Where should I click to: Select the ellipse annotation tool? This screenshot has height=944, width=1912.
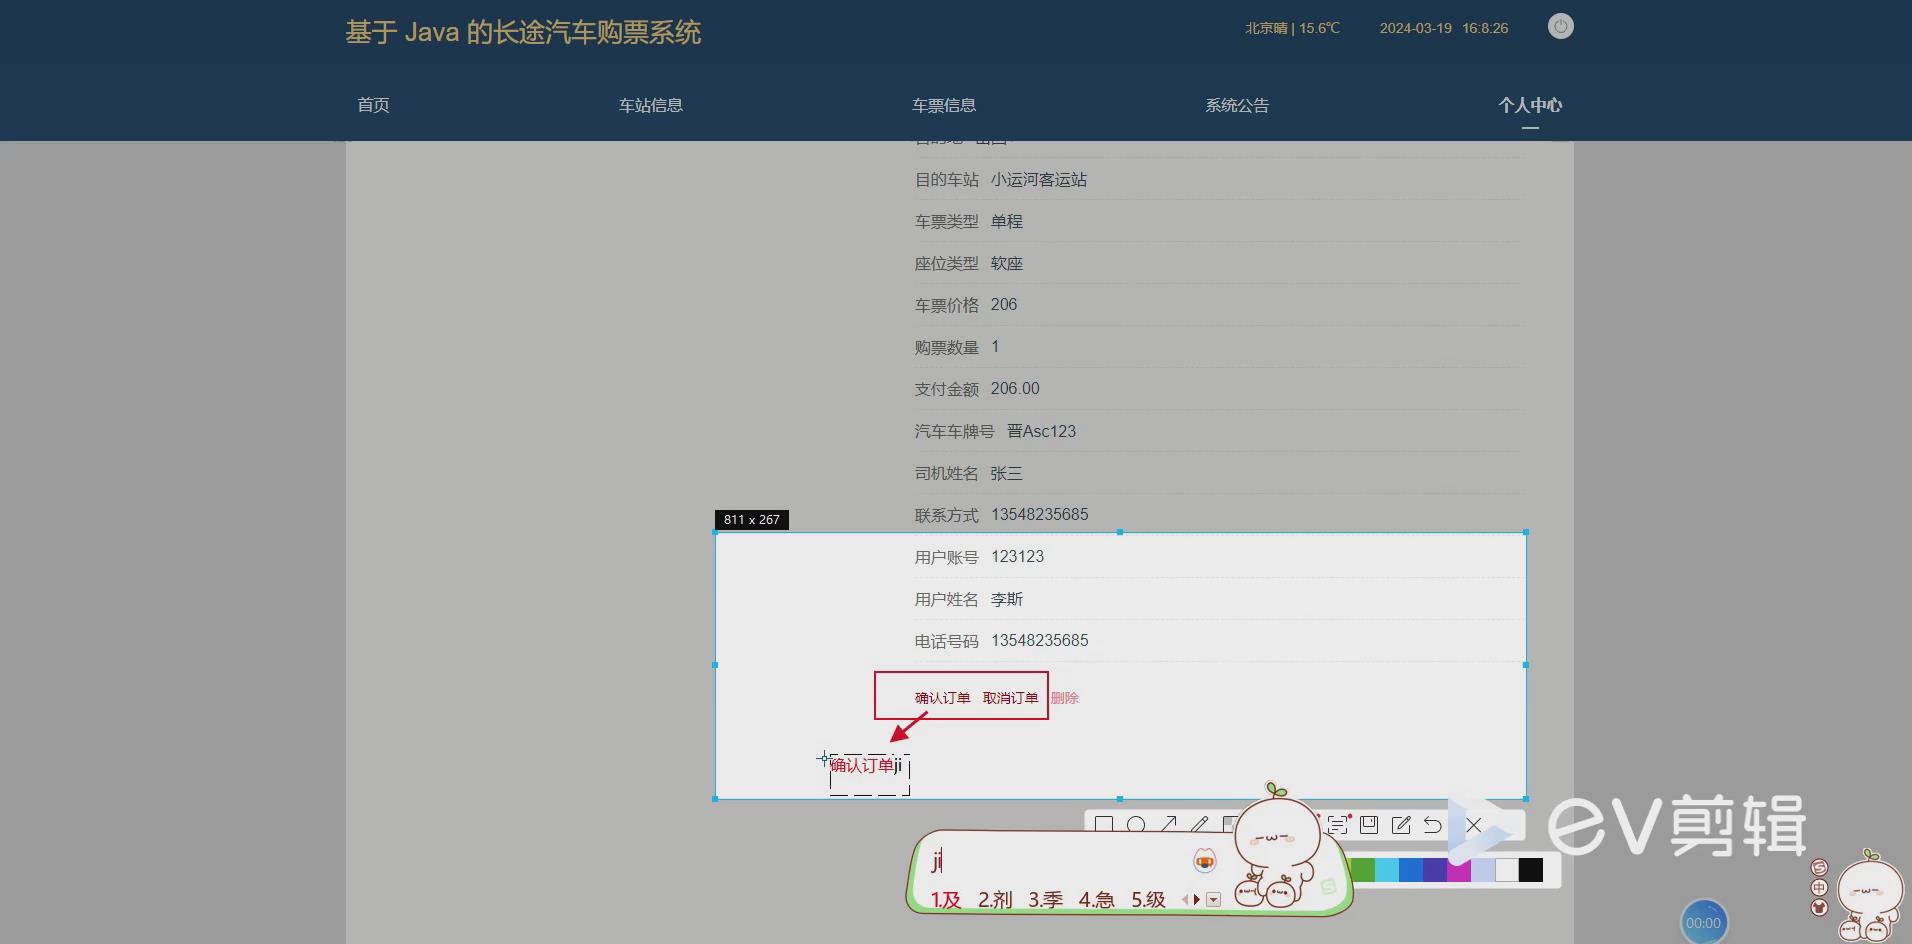(x=1135, y=824)
